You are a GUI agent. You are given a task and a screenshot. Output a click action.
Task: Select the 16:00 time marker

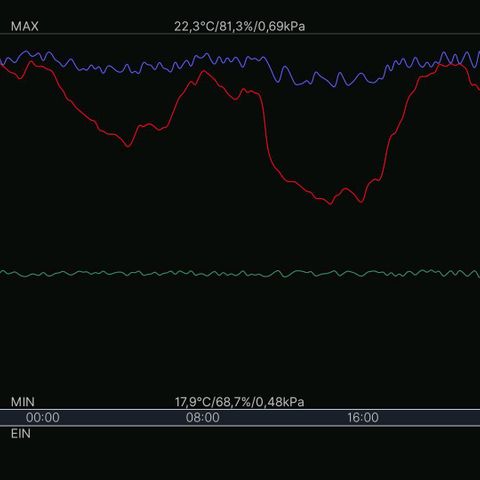363,418
